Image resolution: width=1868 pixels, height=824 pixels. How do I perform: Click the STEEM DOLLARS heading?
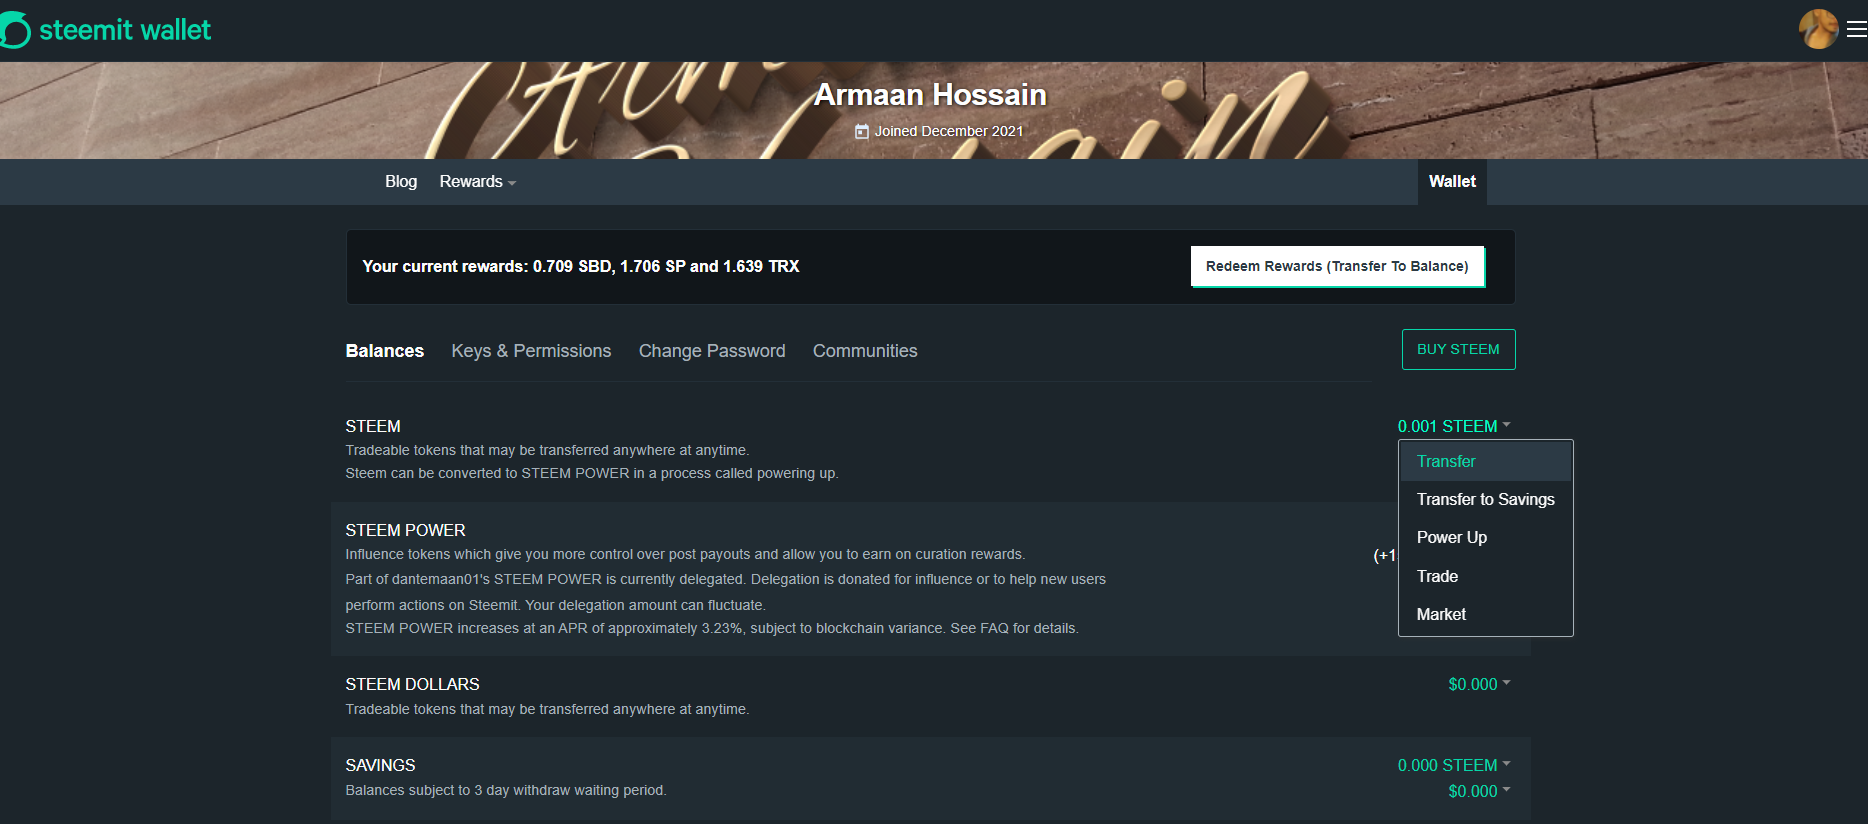tap(412, 685)
